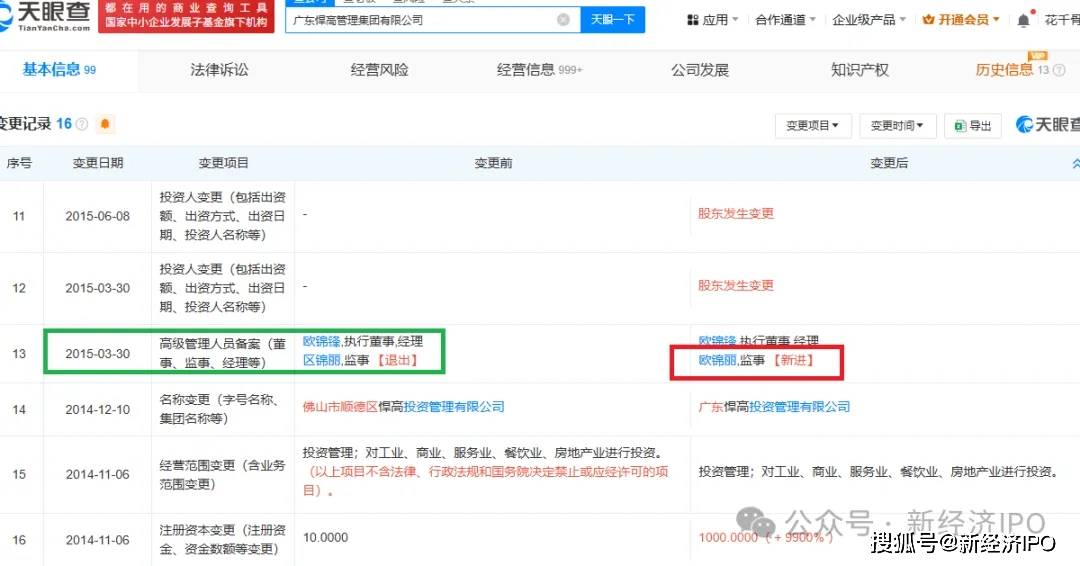1080x566 pixels.
Task: Open the 欧锦丽 监事 link
Action: tap(718, 360)
